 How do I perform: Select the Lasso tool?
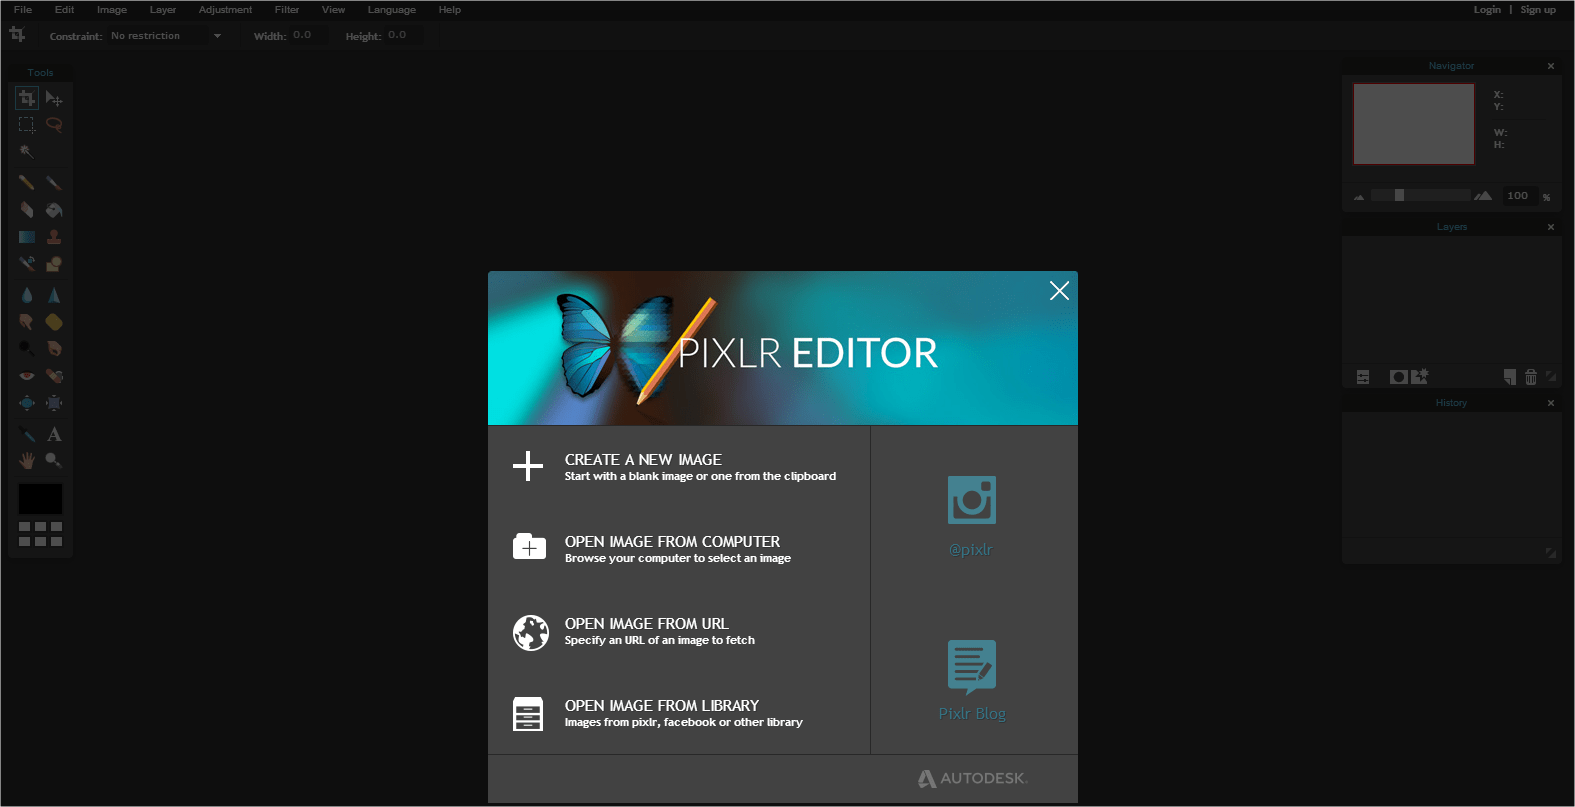pyautogui.click(x=54, y=125)
